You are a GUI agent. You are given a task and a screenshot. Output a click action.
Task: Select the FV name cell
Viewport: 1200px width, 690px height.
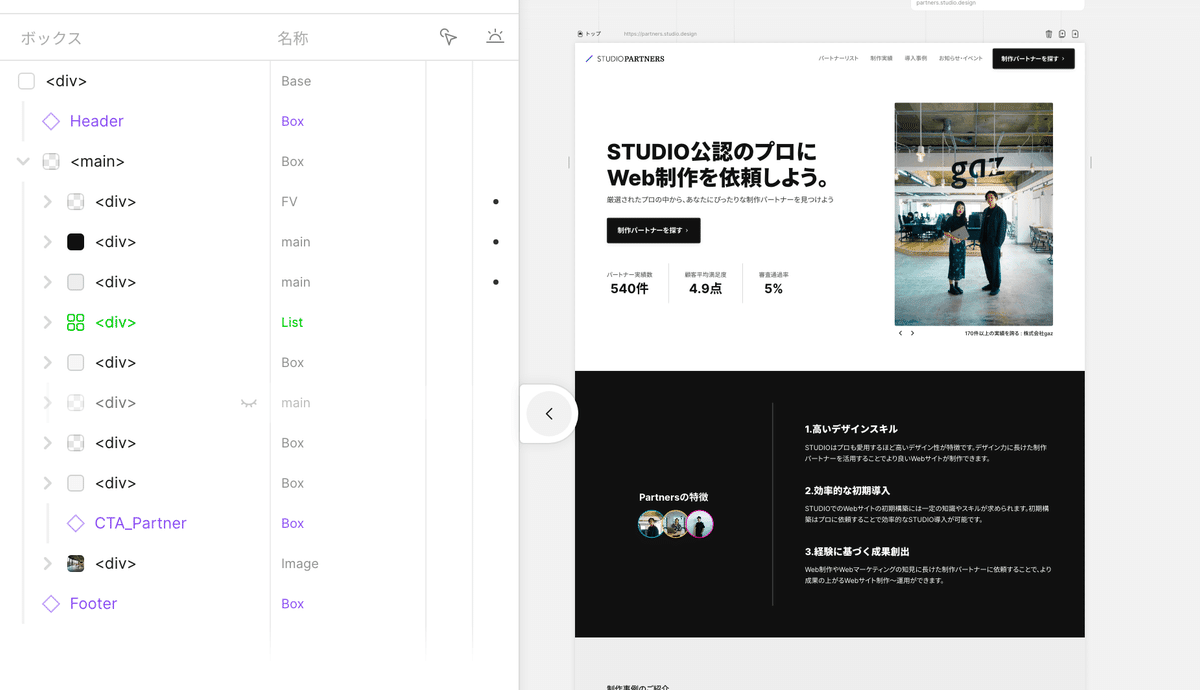289,201
